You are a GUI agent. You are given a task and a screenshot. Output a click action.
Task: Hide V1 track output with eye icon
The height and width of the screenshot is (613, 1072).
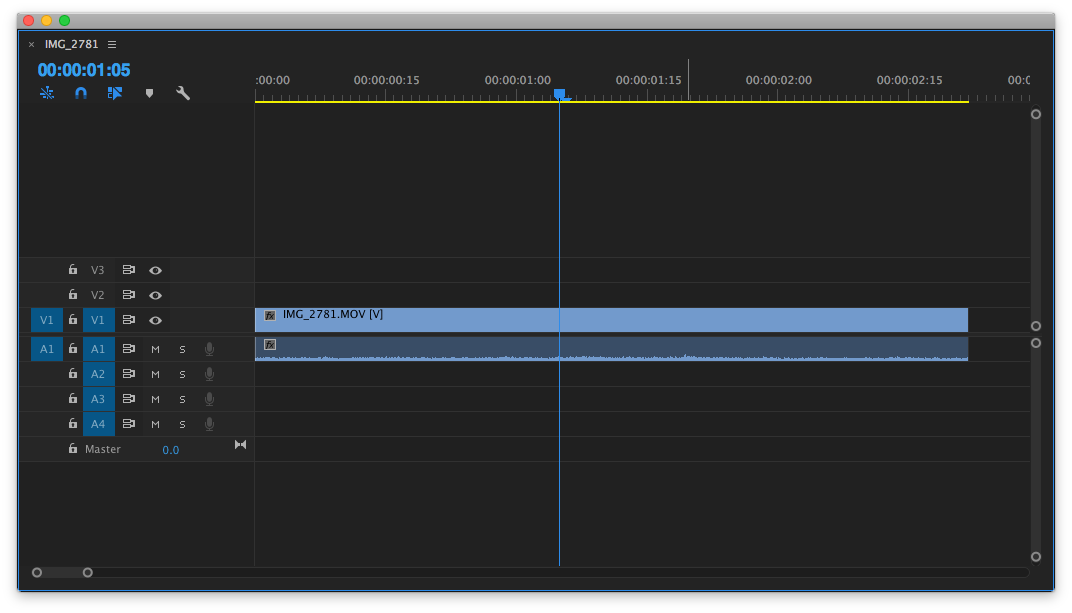tap(155, 320)
